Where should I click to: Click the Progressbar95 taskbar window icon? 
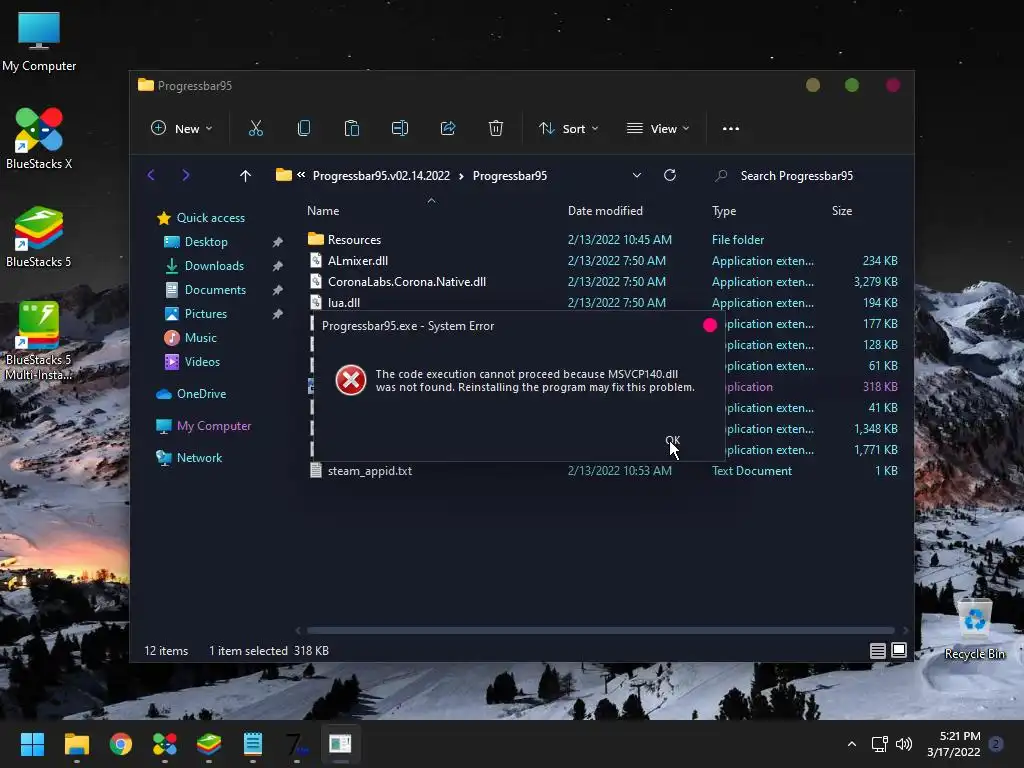pos(340,744)
